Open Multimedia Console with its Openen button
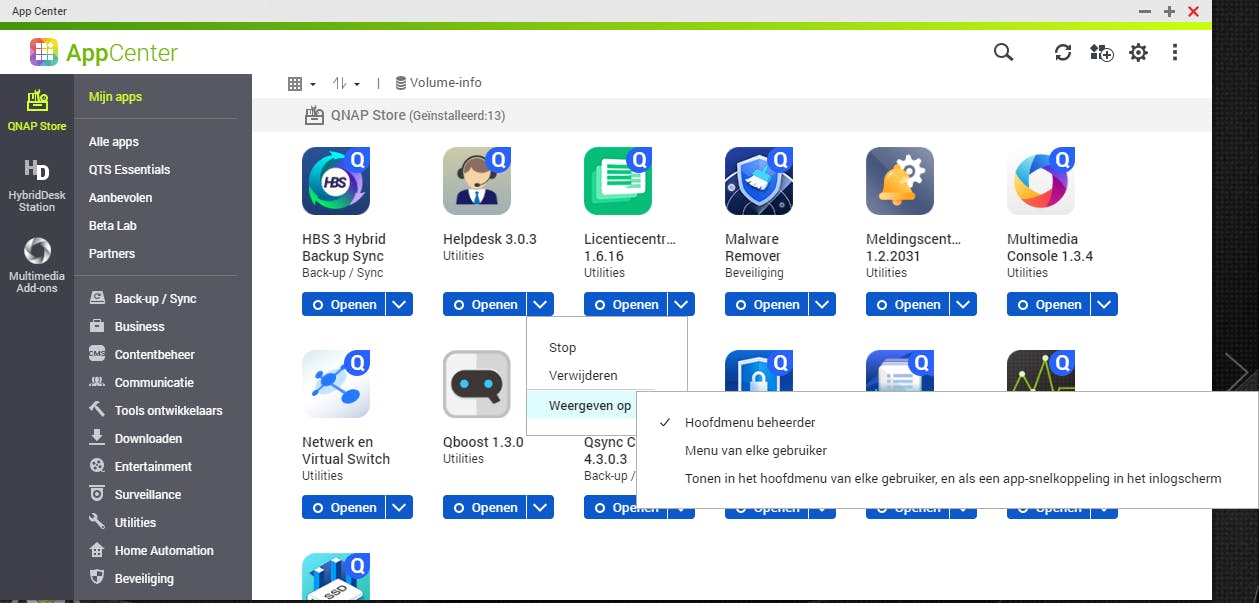 (1048, 304)
